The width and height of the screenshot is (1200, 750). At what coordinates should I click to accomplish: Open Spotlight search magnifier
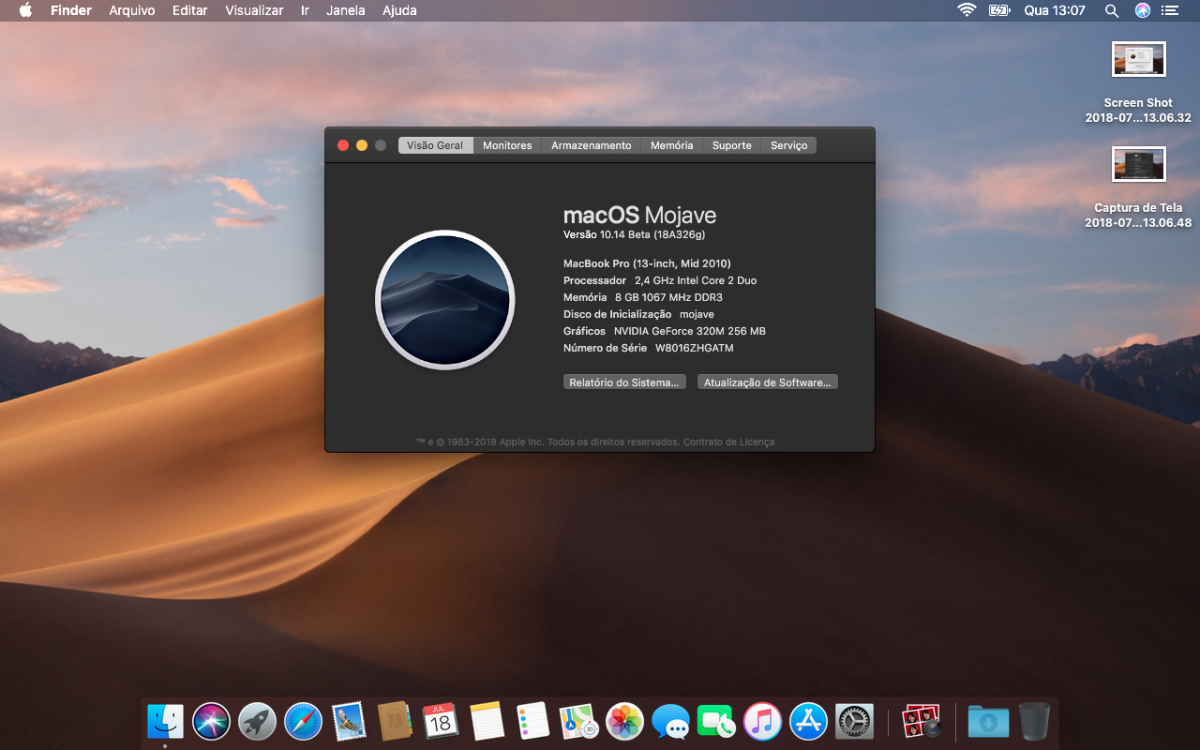pos(1111,10)
